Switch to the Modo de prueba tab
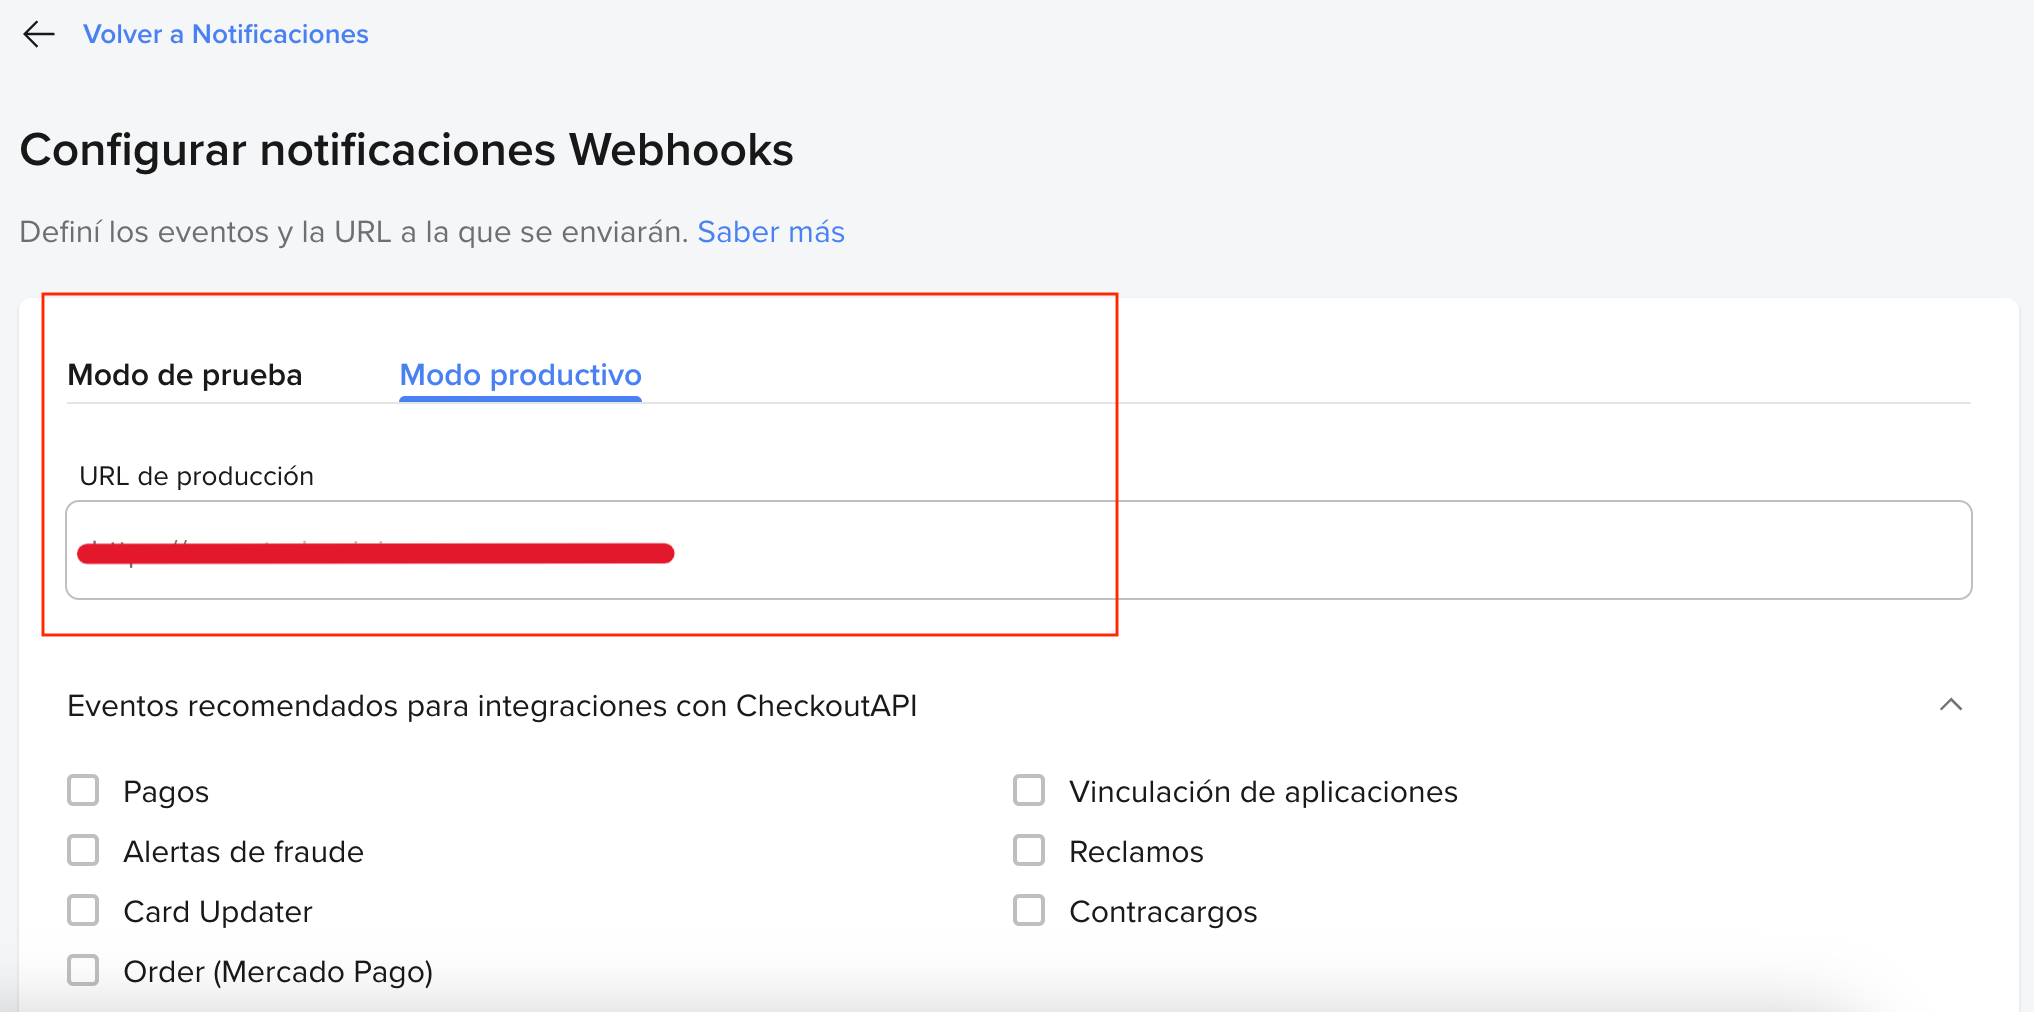Screen dimensions: 2034x1012 coord(185,375)
